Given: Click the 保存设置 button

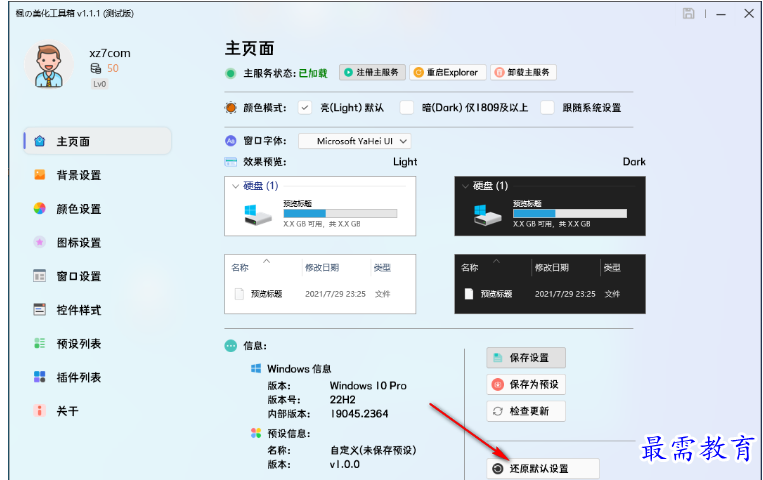Looking at the screenshot, I should 526,358.
